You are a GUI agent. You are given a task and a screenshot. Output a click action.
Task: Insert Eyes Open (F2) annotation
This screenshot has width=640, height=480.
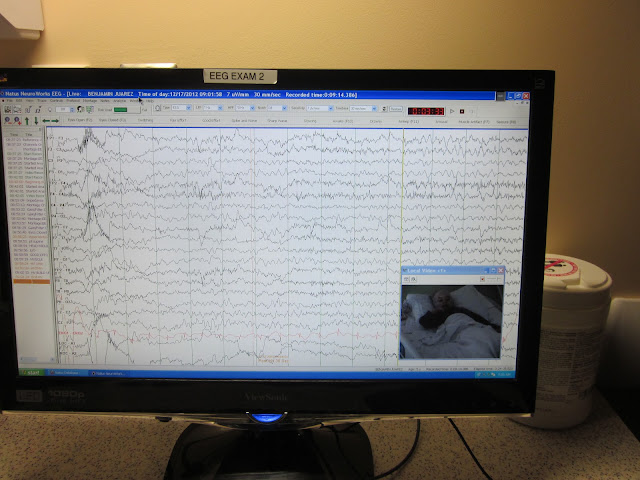coord(80,120)
